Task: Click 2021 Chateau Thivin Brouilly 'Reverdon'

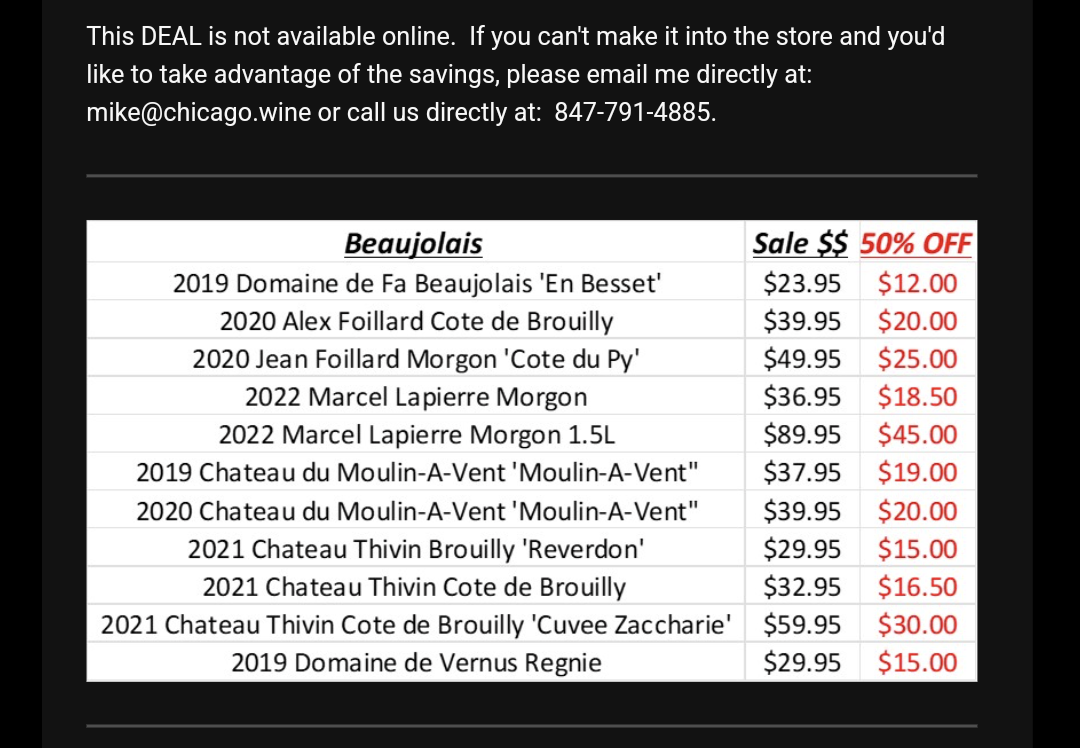Action: [416, 549]
